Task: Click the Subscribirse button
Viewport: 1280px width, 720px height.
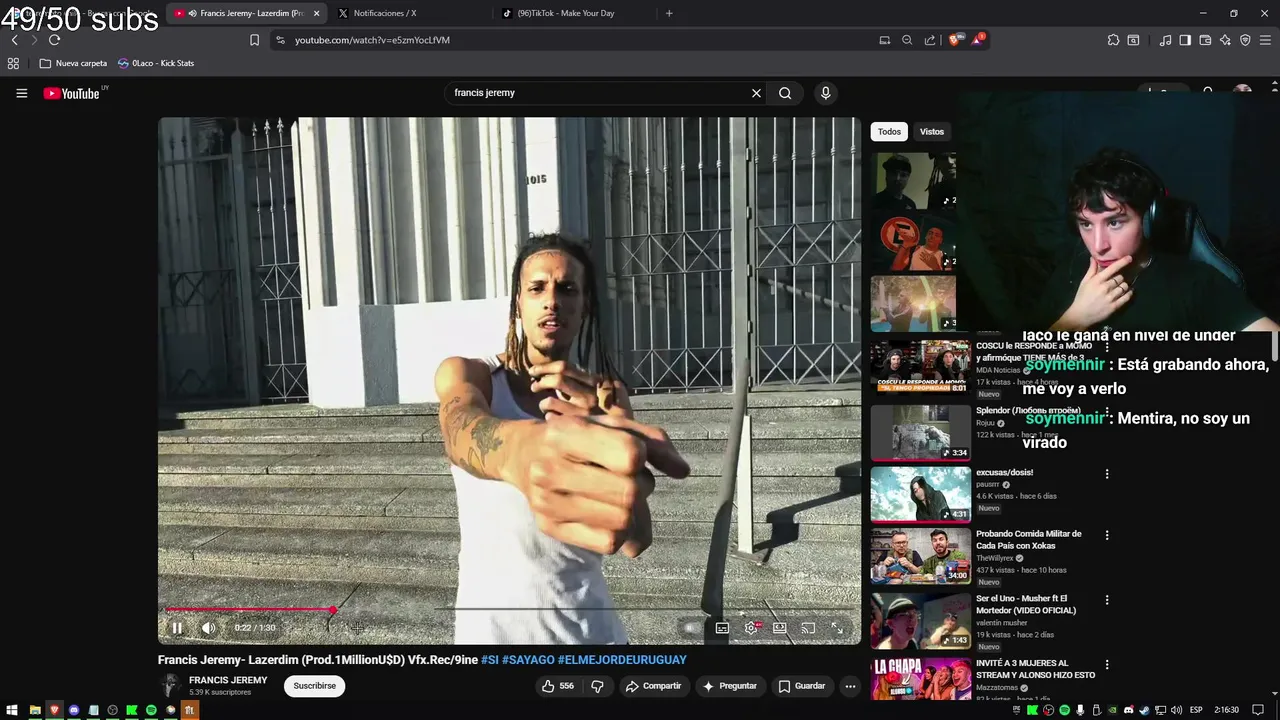Action: [x=314, y=686]
